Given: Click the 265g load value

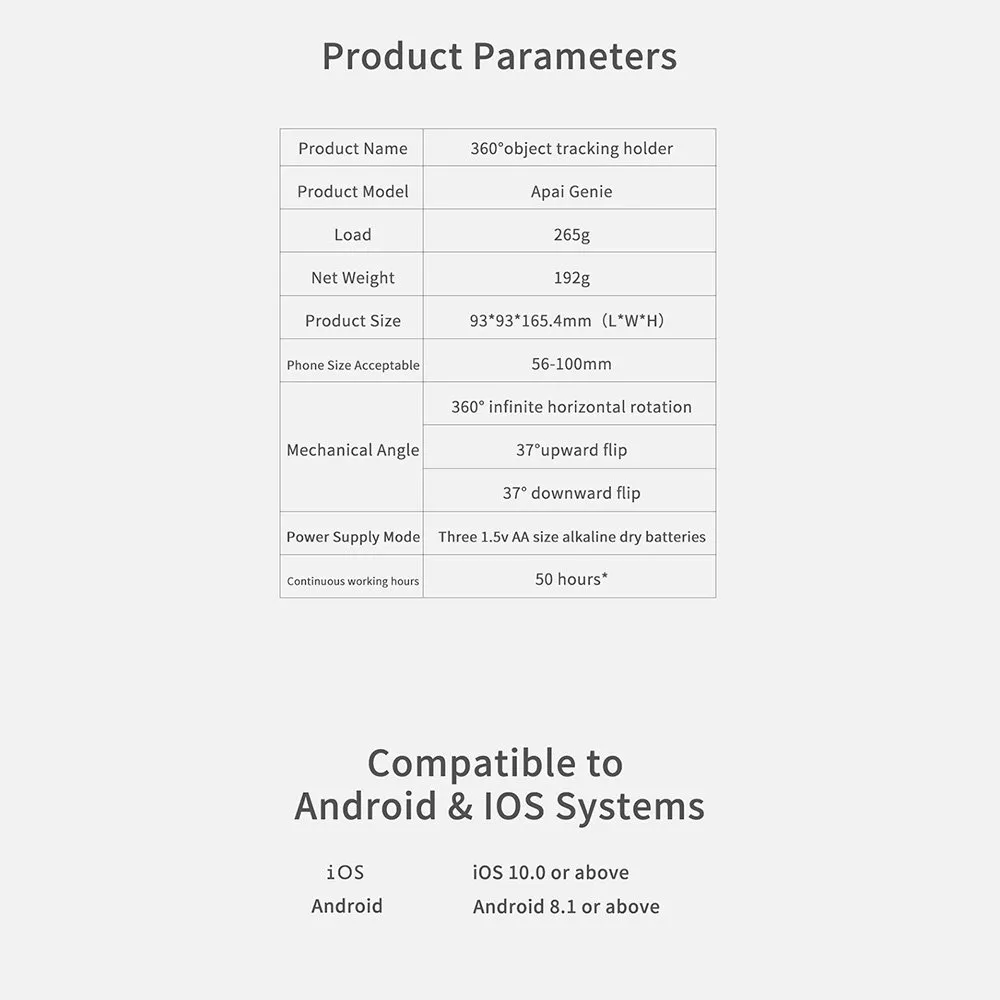Looking at the screenshot, I should [x=571, y=234].
